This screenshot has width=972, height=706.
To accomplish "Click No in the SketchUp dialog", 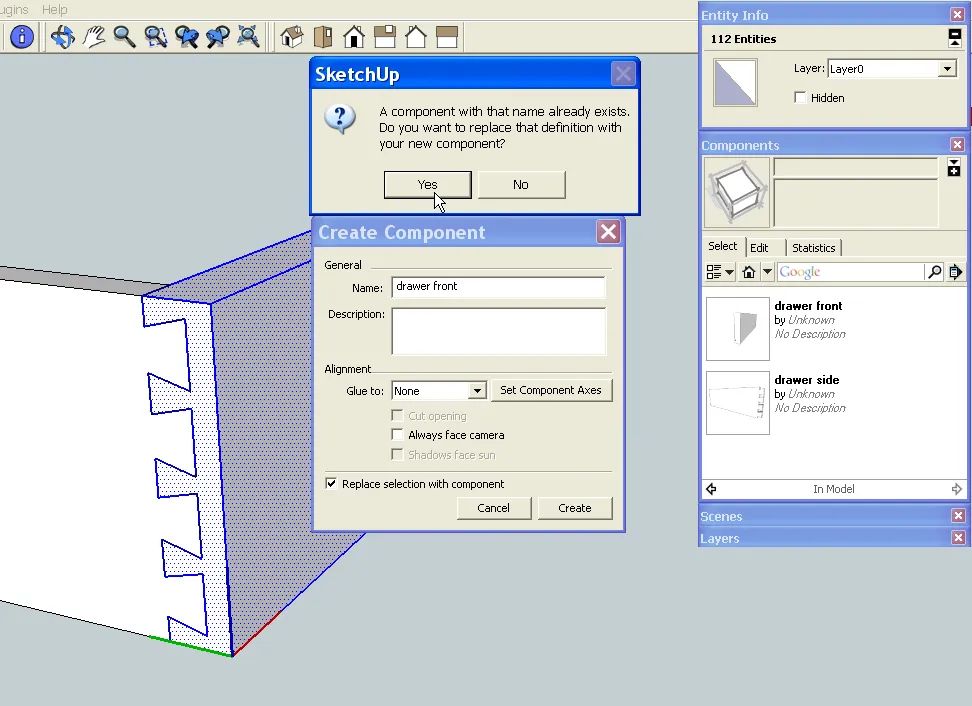I will point(521,185).
